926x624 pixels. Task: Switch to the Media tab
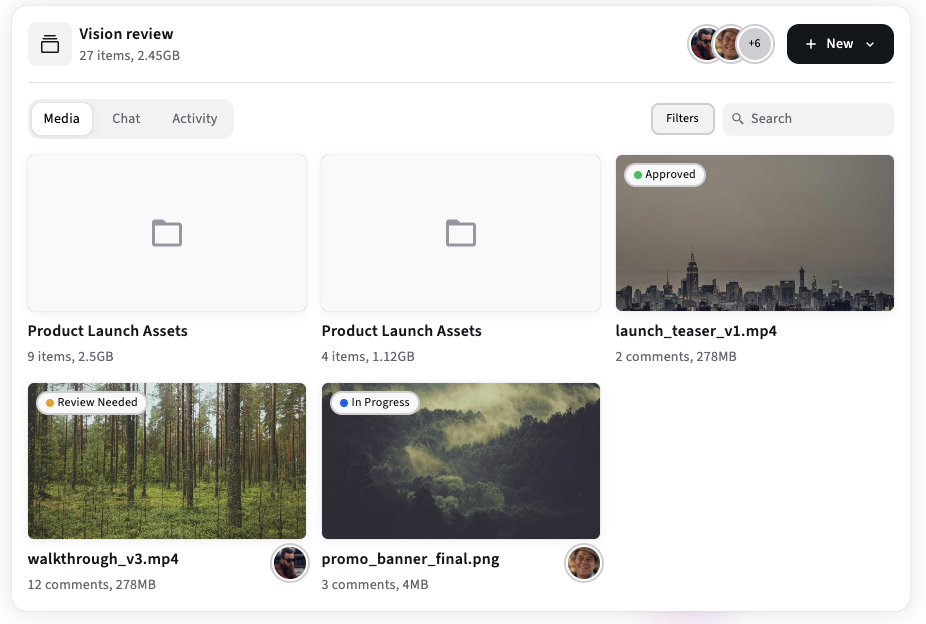tap(61, 119)
